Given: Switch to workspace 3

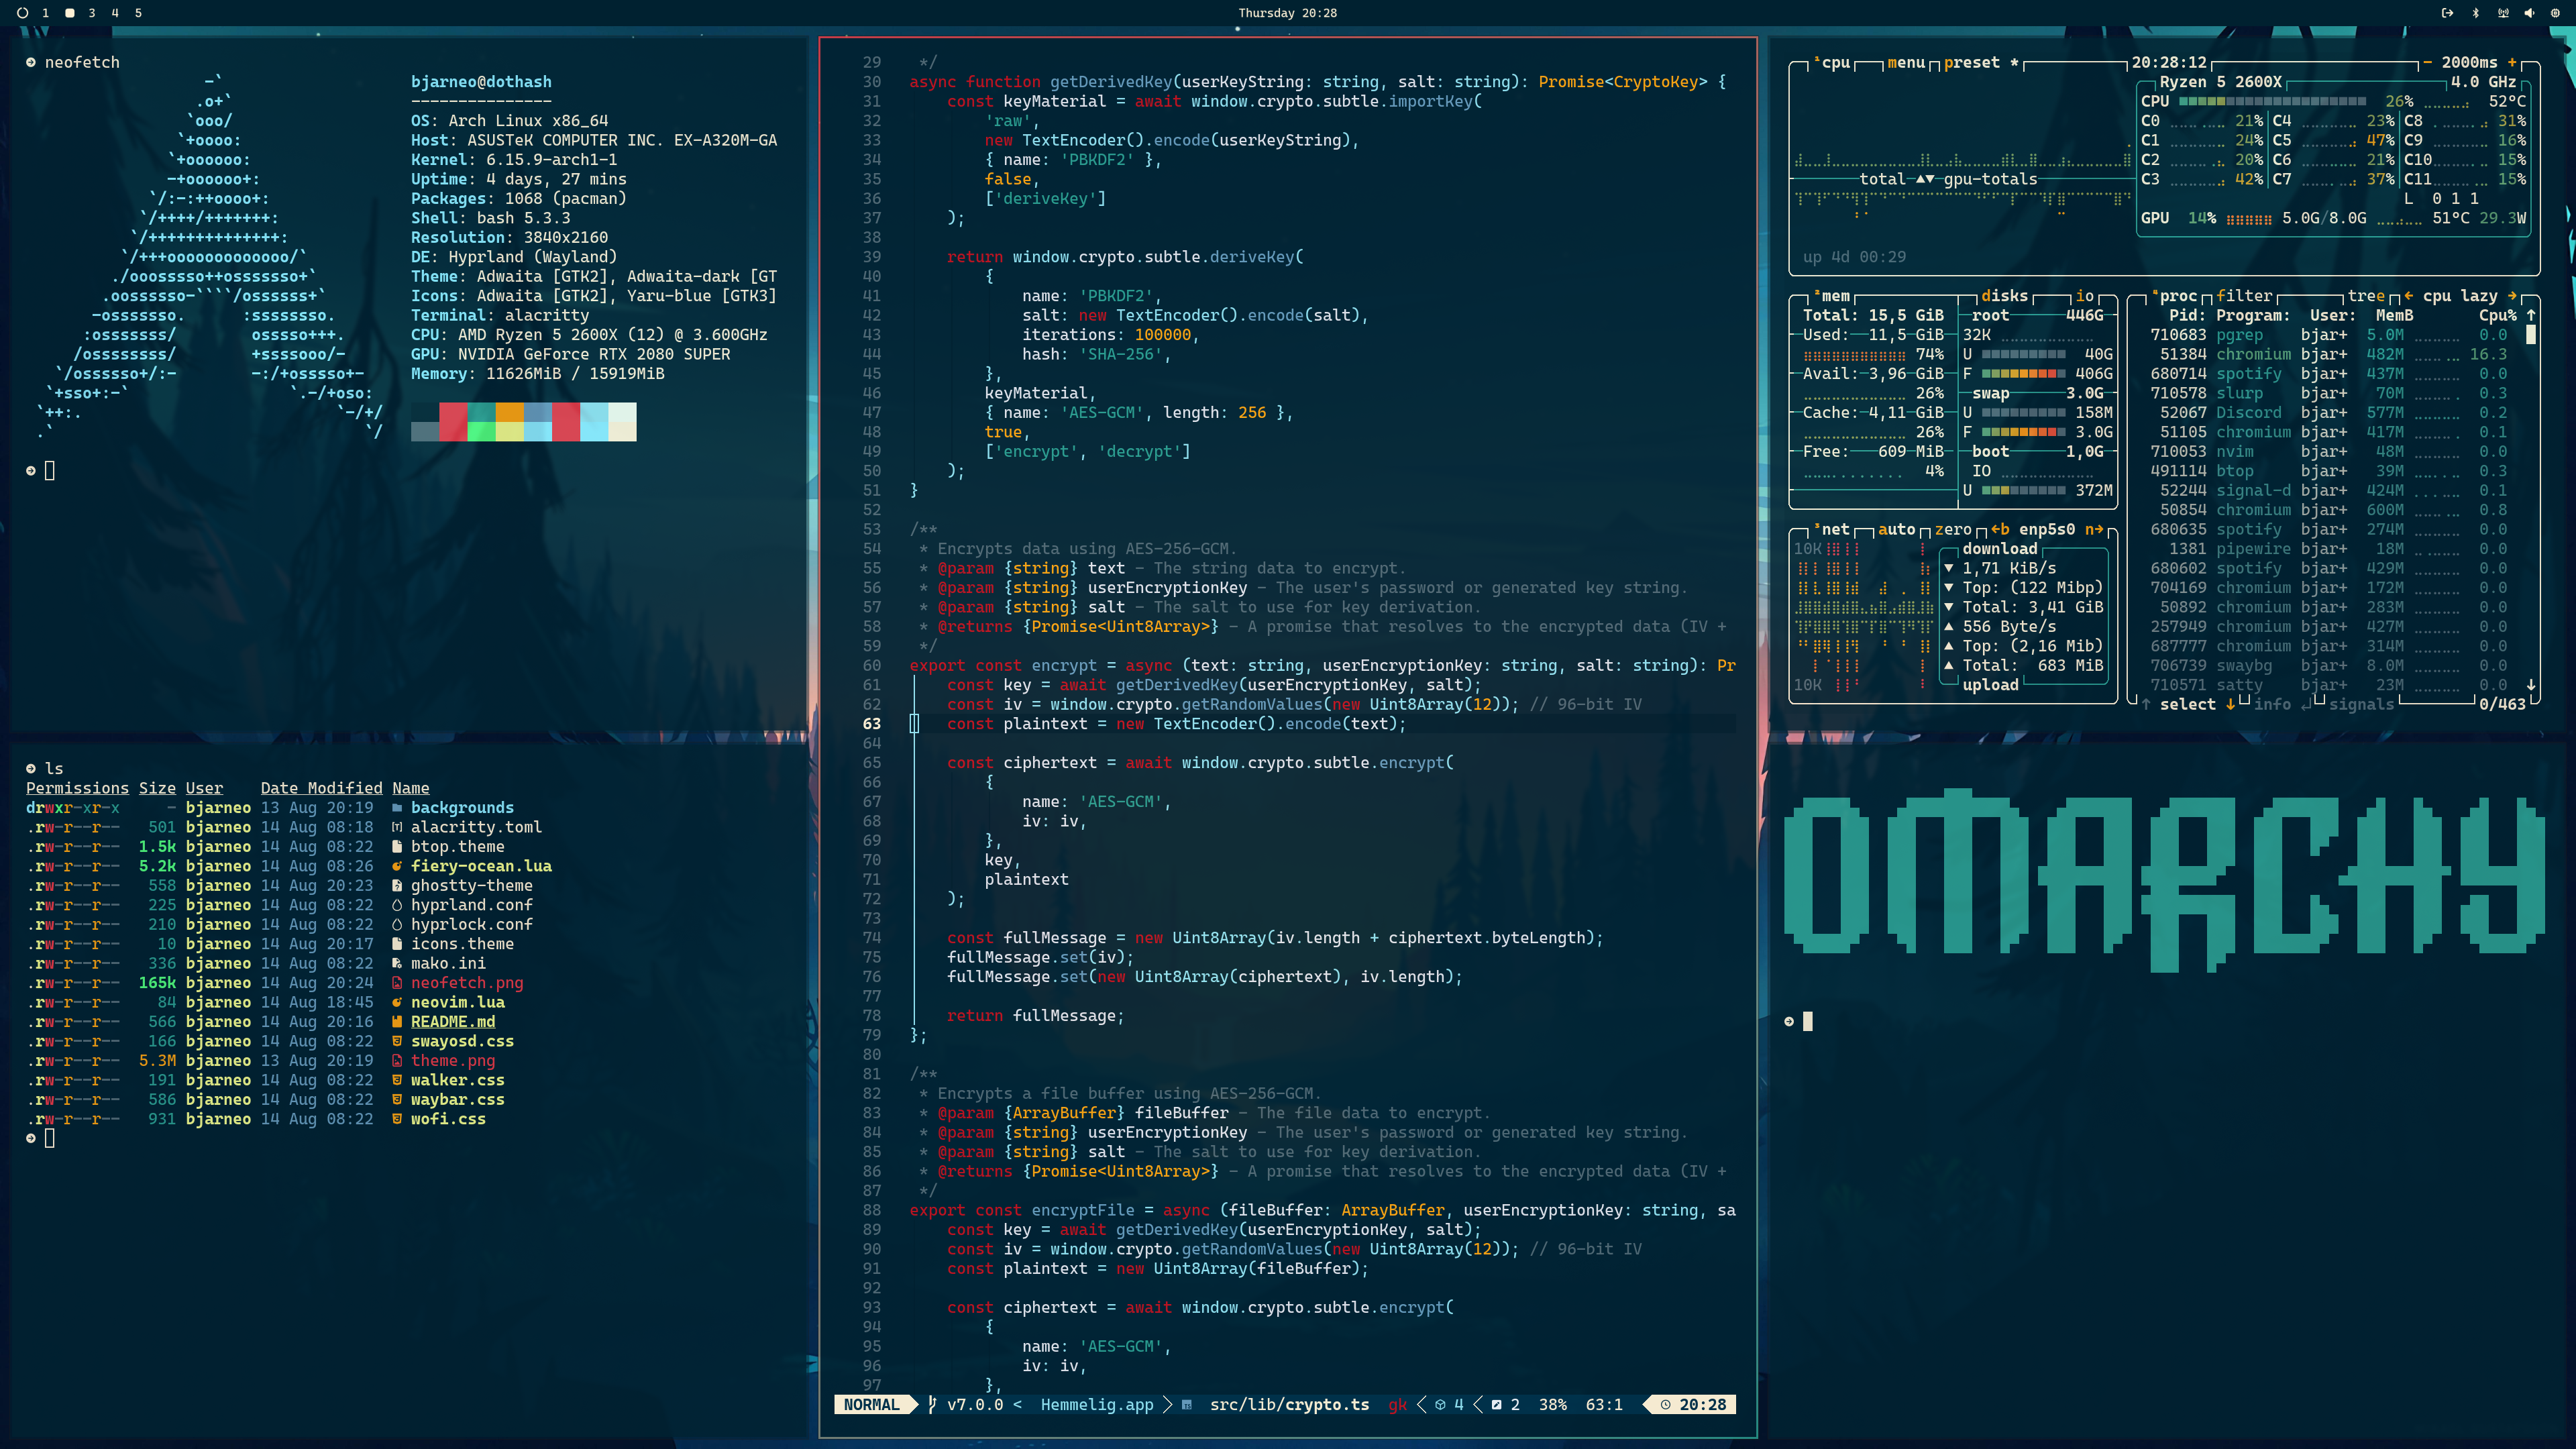Looking at the screenshot, I should coord(92,13).
